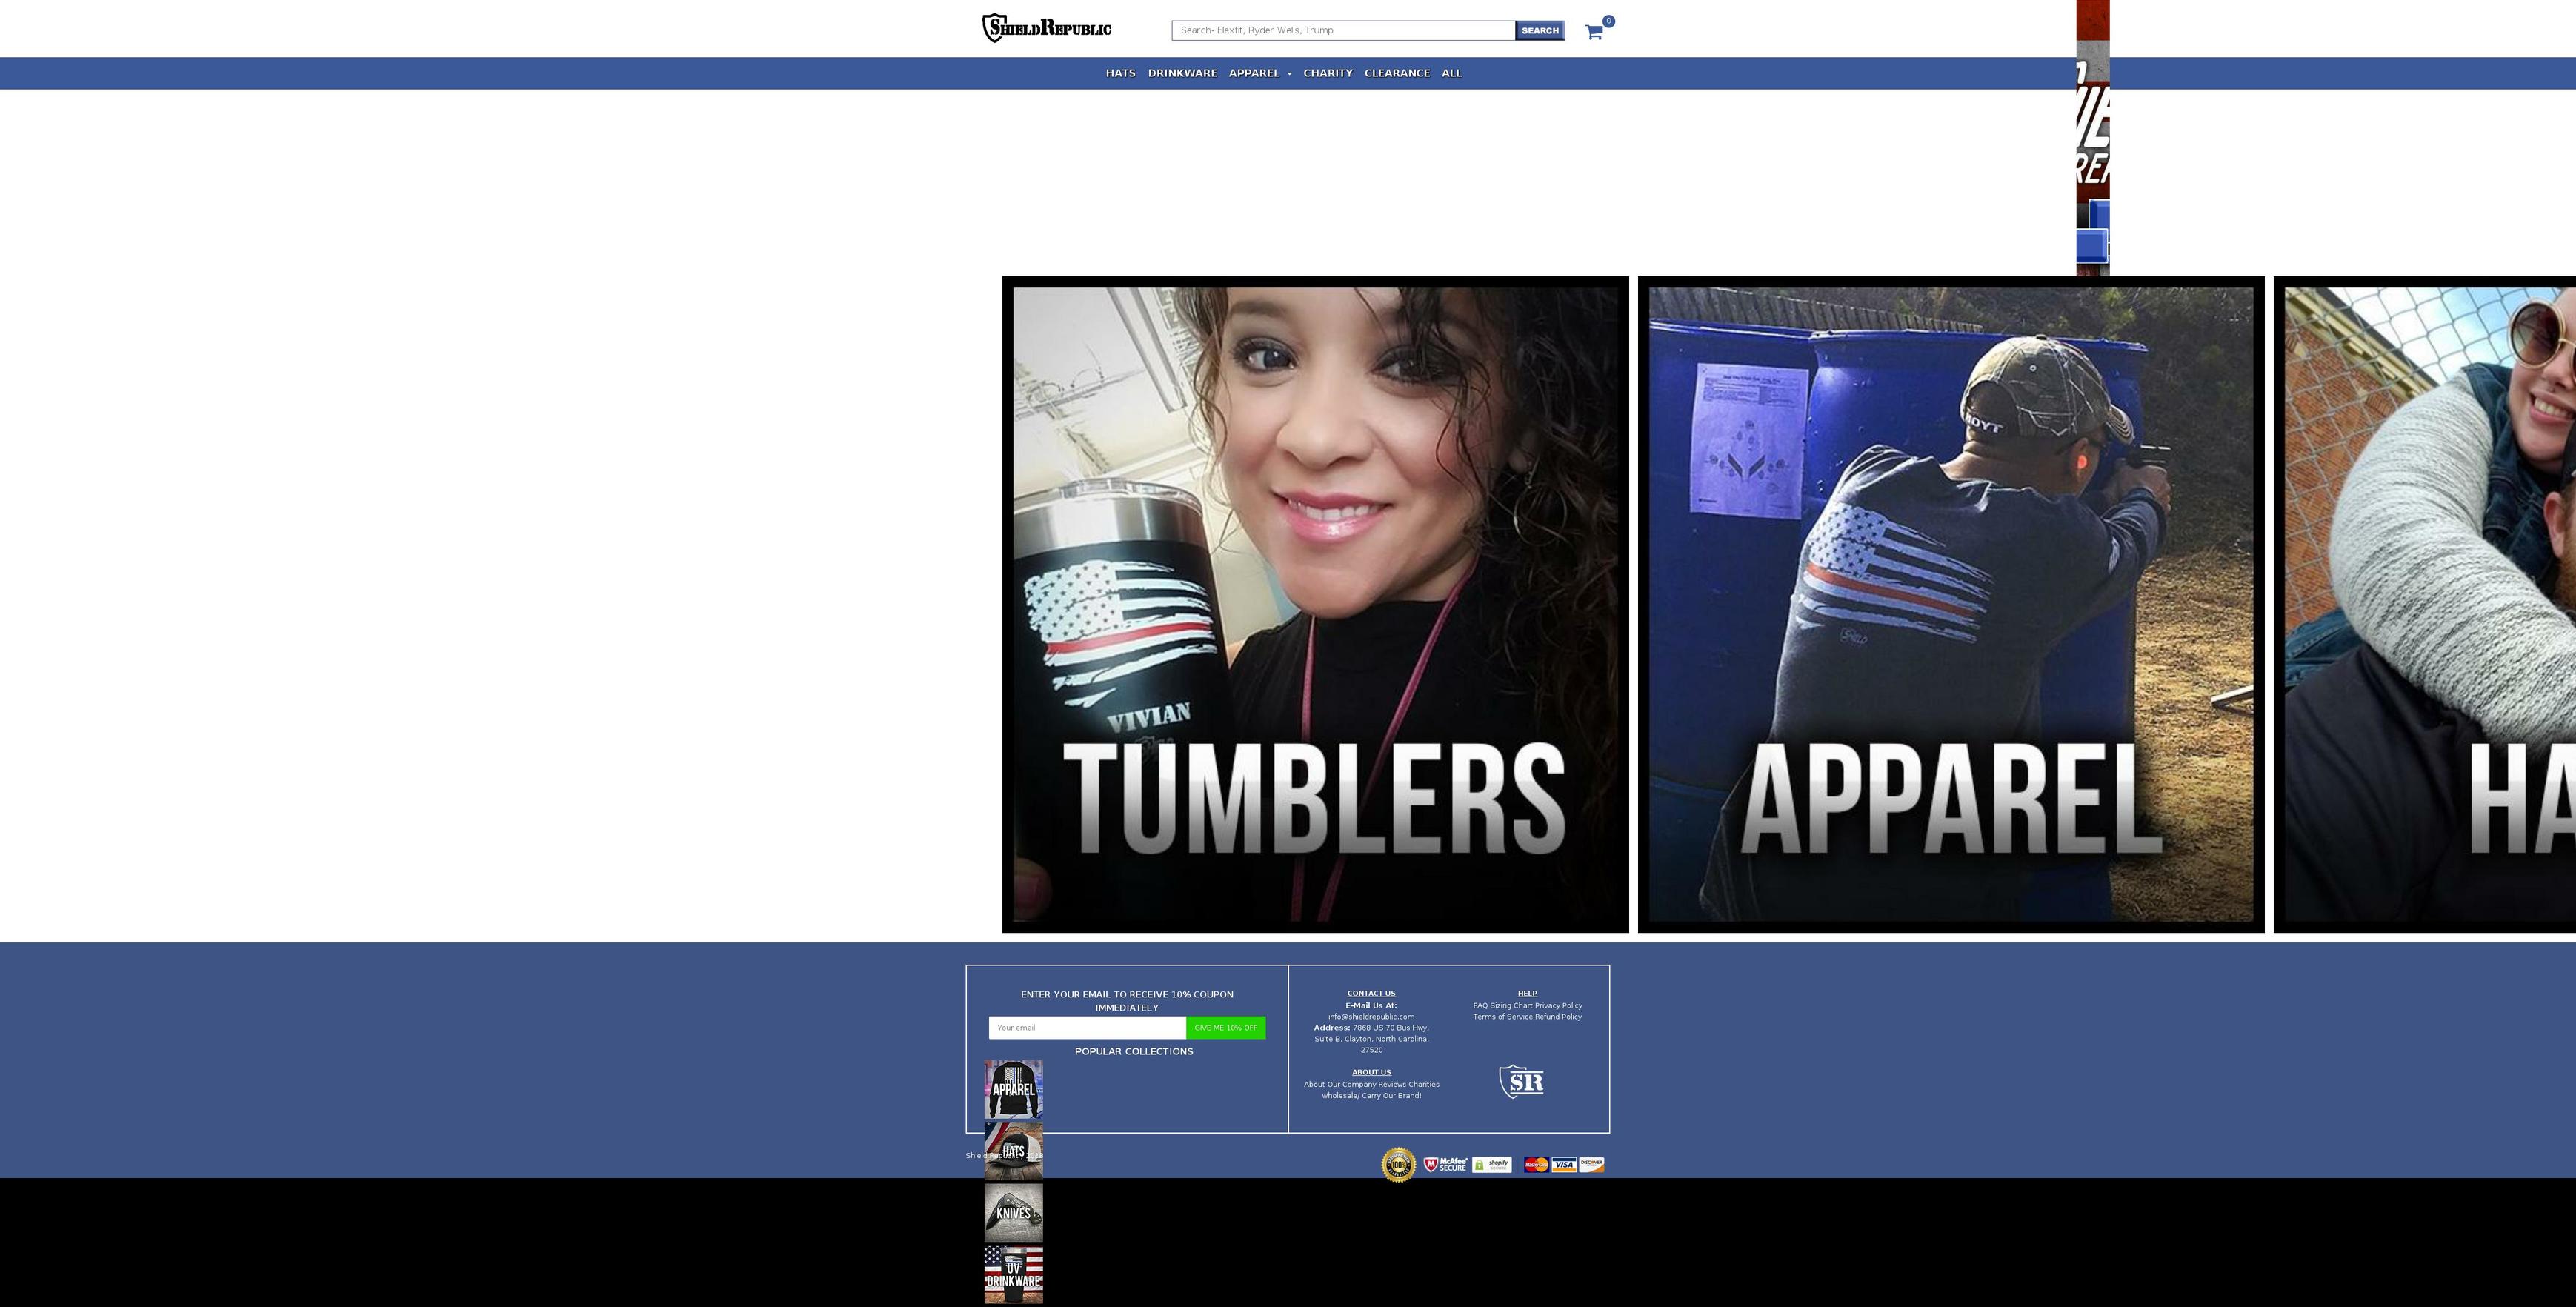Open the Reviews footer link
This screenshot has height=1307, width=2576.
(1392, 1085)
